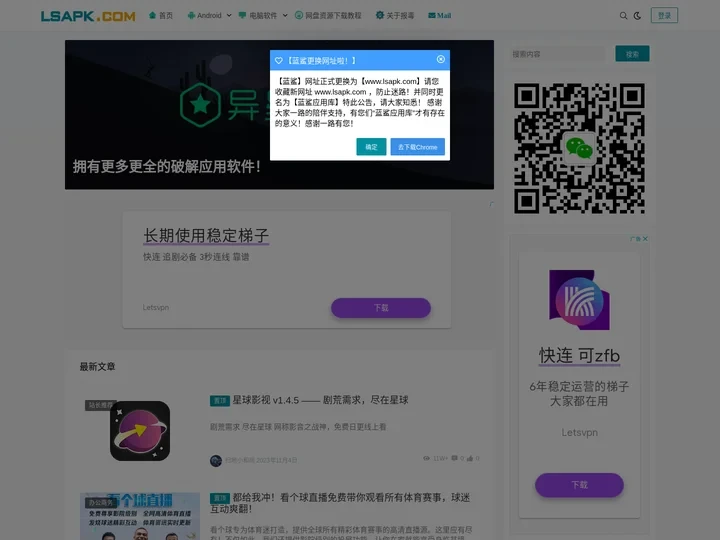Click the 置顶 tag beside the 星球影视 article title
The image size is (720, 540).
[219, 400]
